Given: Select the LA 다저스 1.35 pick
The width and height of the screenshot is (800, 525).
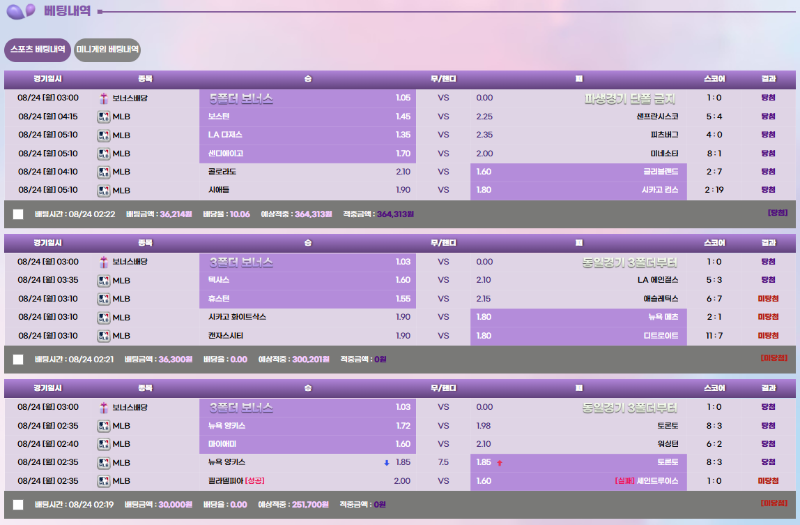Looking at the screenshot, I should pos(308,135).
